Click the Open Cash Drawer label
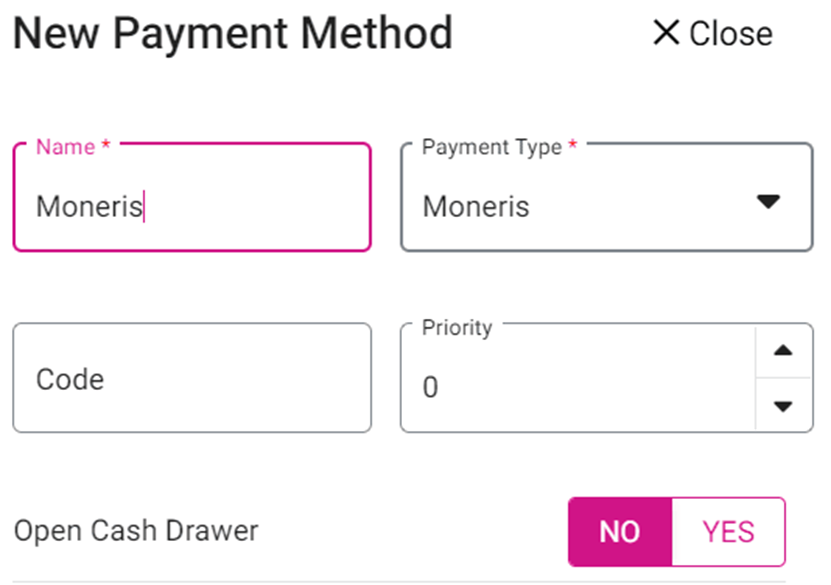The width and height of the screenshot is (831, 585). (136, 530)
